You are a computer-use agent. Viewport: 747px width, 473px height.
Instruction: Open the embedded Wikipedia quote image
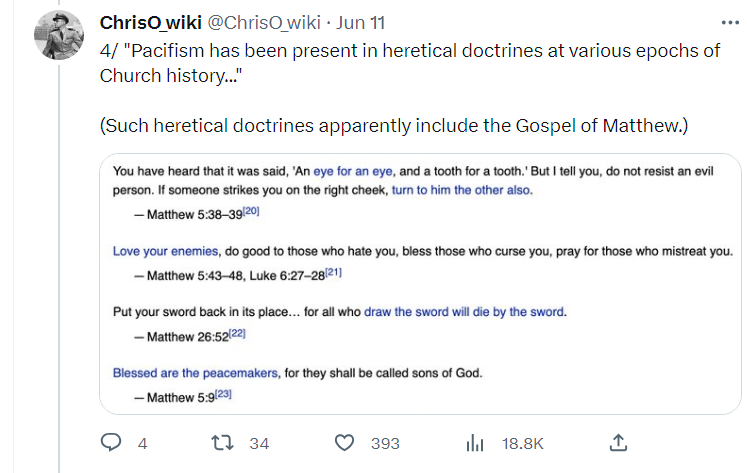(x=420, y=284)
